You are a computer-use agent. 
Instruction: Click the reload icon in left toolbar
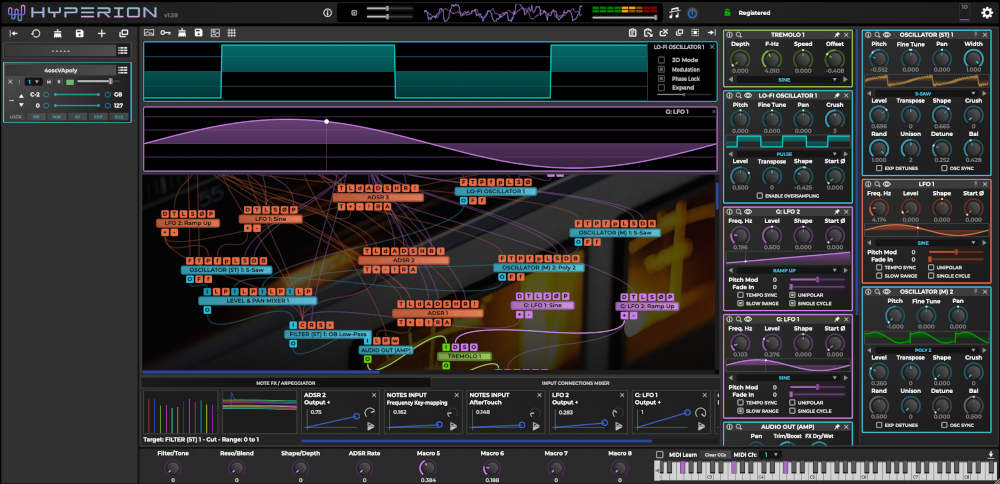point(36,33)
